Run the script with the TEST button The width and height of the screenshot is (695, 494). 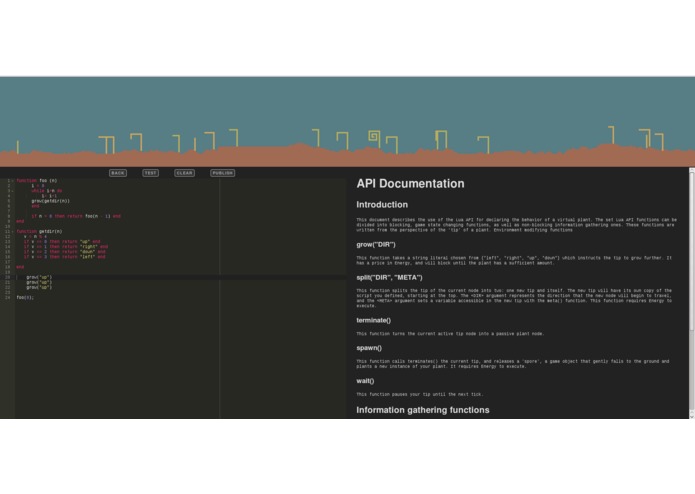click(151, 173)
